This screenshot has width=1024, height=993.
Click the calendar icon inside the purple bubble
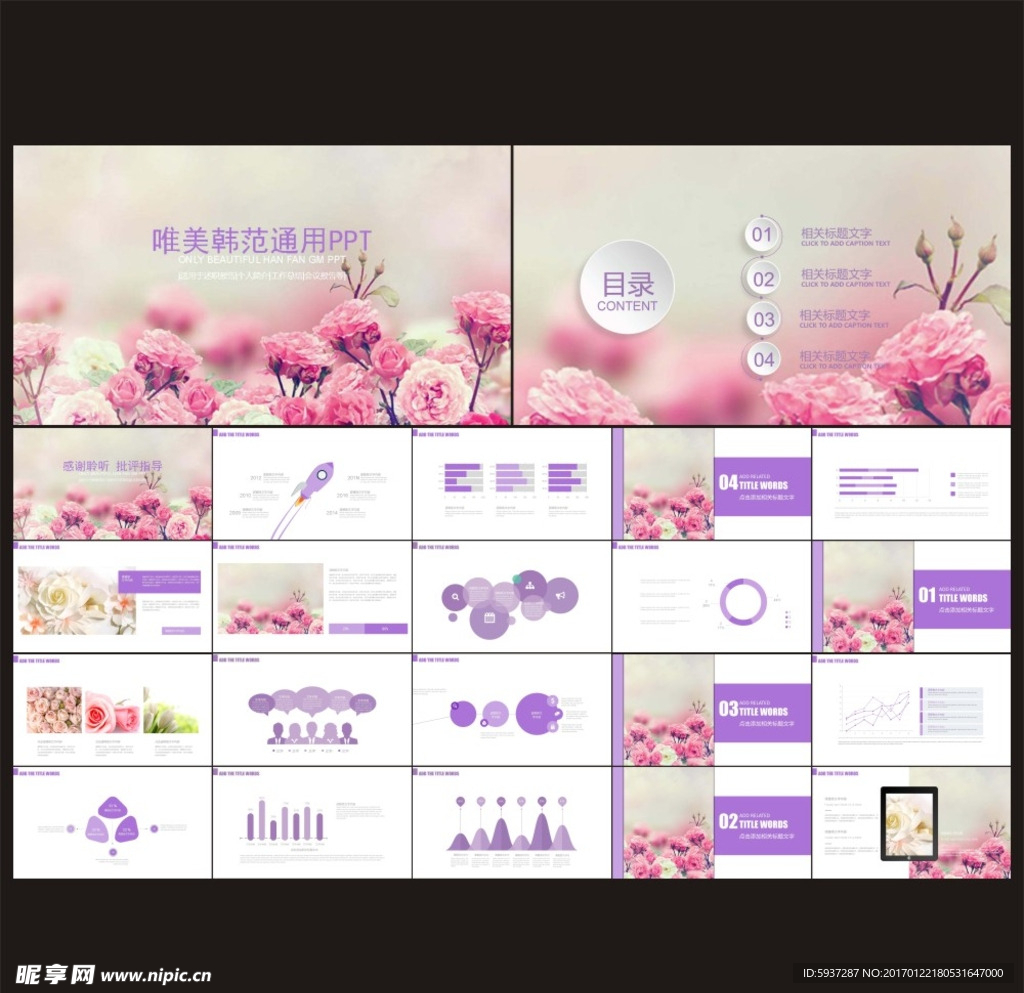489,617
